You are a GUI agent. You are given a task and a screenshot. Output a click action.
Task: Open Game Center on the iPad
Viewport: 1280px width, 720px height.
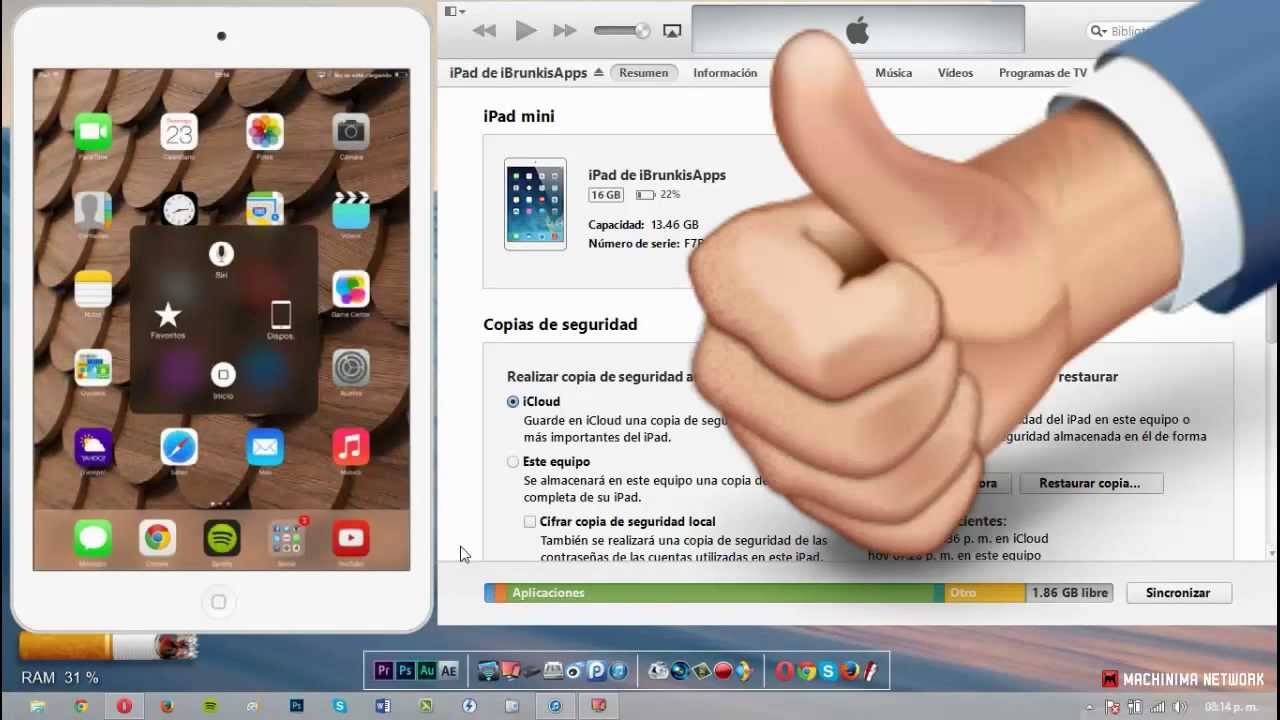351,289
